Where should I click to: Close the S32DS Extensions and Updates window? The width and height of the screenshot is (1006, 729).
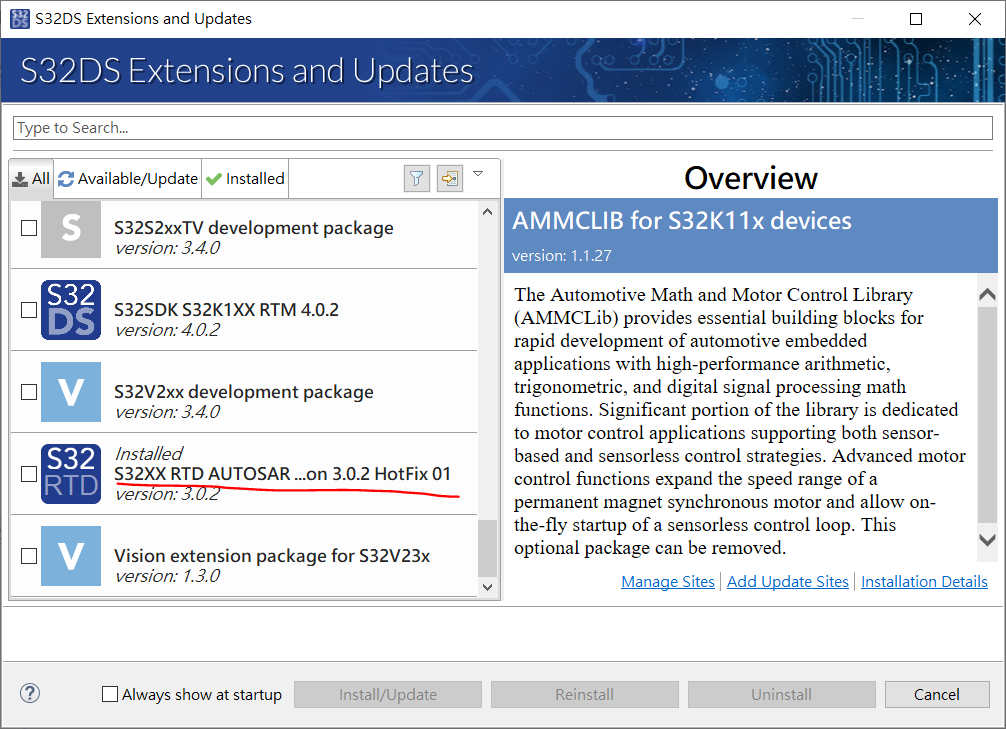[975, 19]
